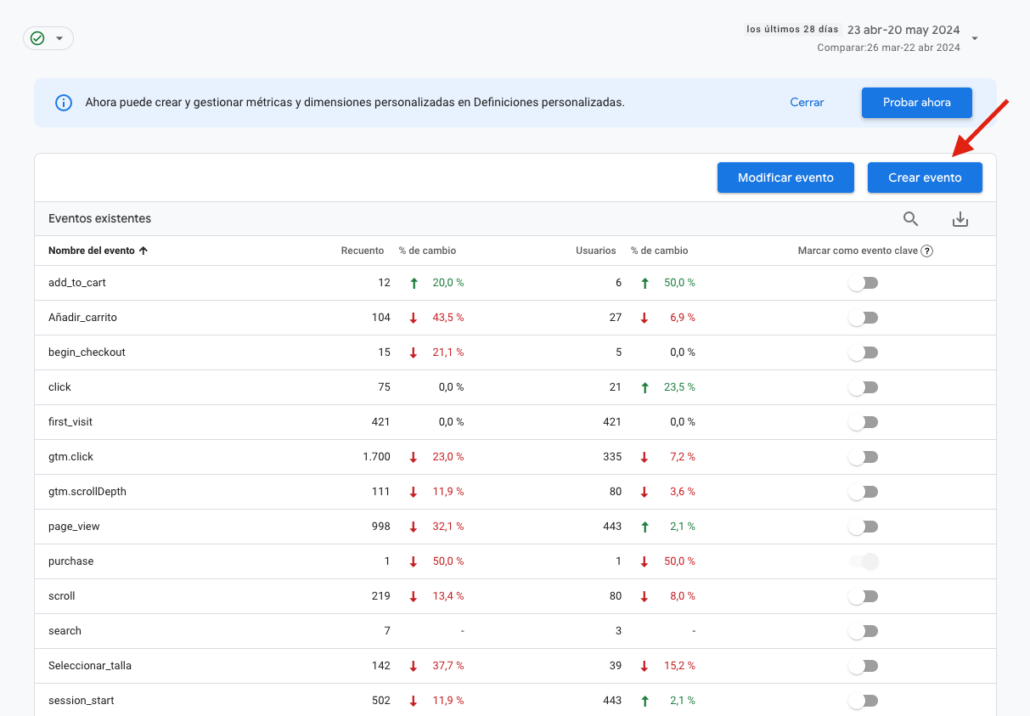Sort by Usuarios column header
1030x716 pixels.
595,251
